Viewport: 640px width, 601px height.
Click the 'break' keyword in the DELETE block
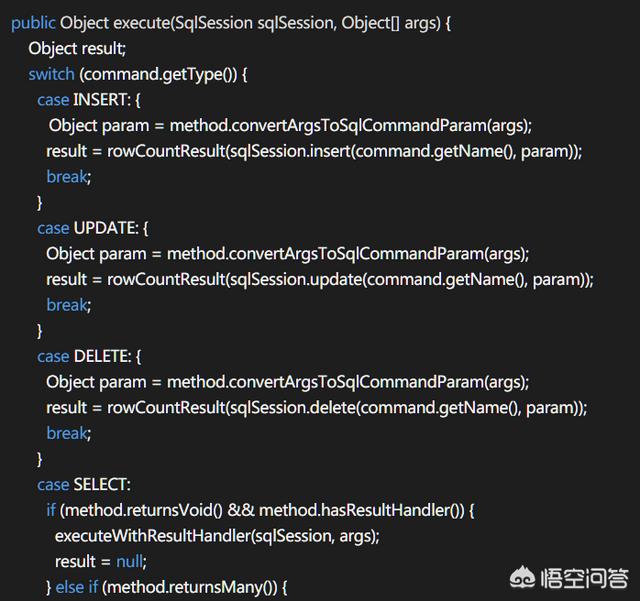(x=68, y=433)
